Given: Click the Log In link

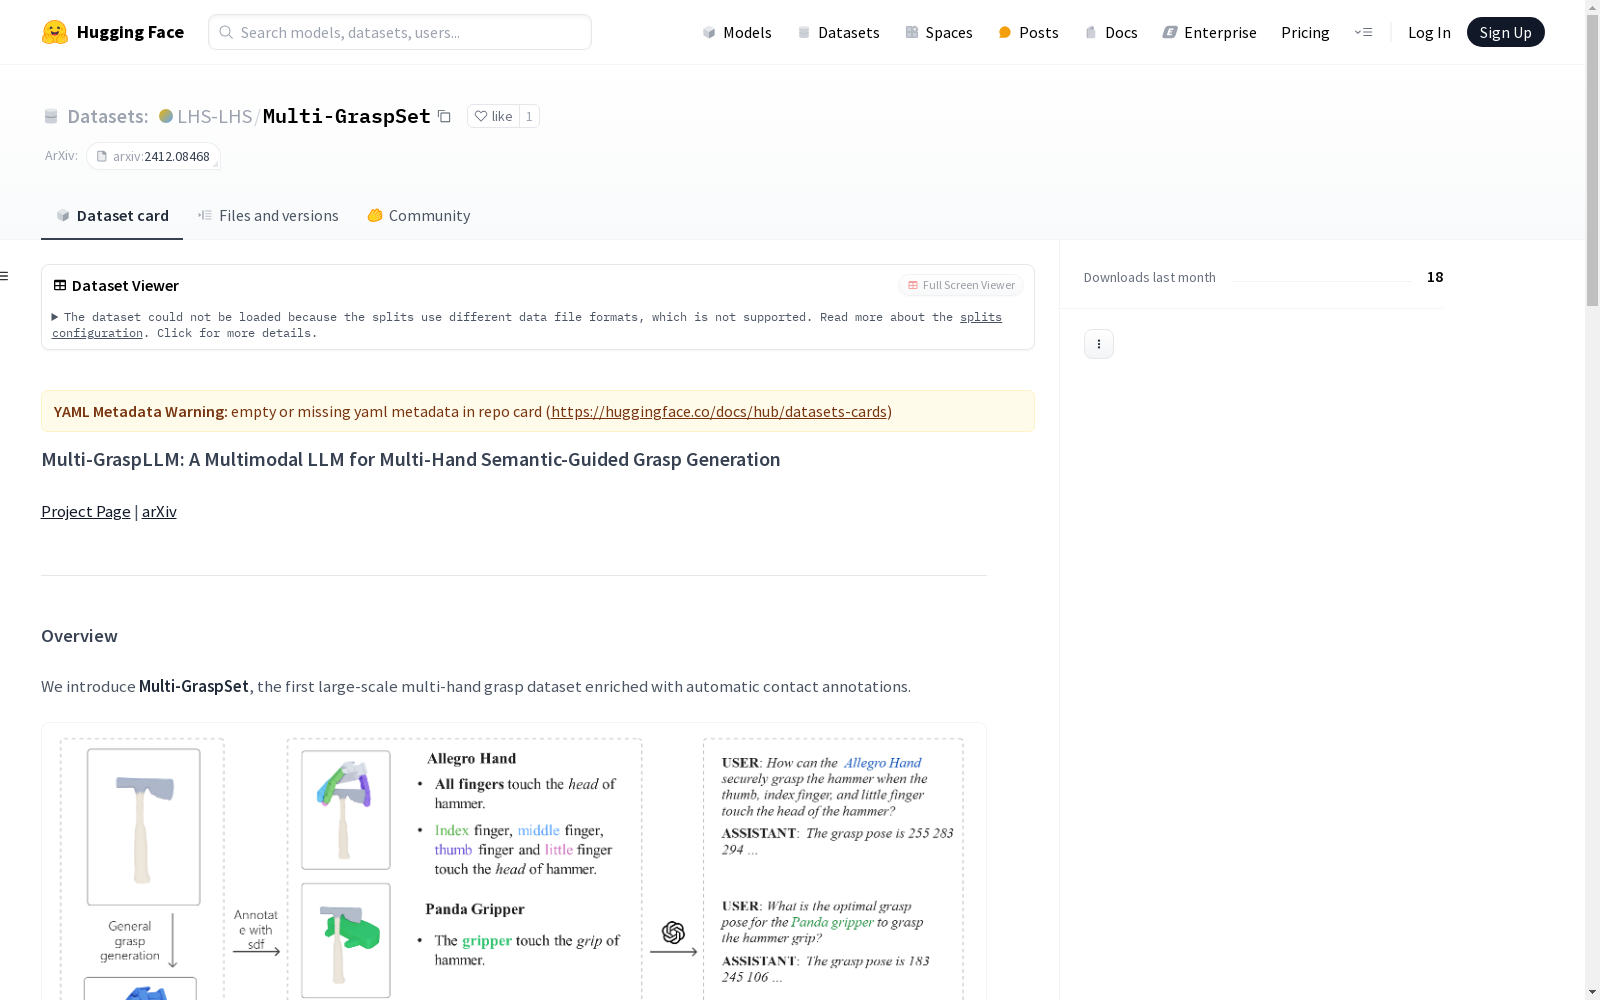Looking at the screenshot, I should [1429, 32].
